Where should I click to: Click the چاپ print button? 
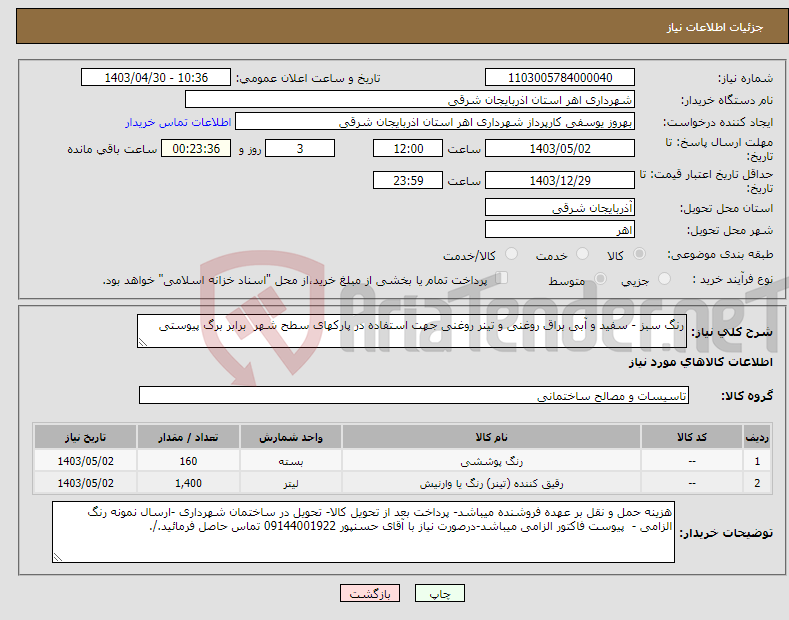coord(439,593)
